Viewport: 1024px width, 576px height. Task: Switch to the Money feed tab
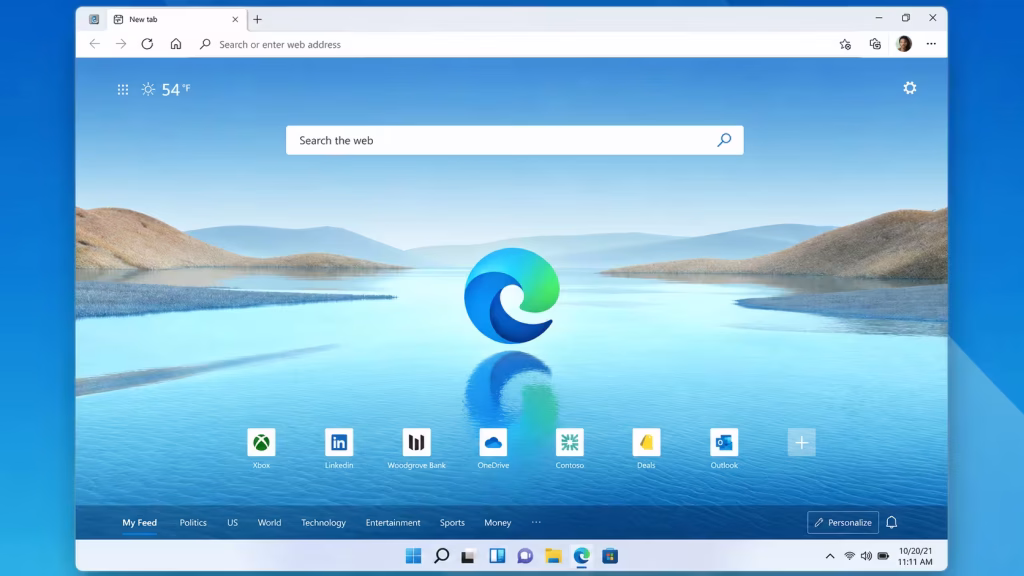pyautogui.click(x=498, y=522)
